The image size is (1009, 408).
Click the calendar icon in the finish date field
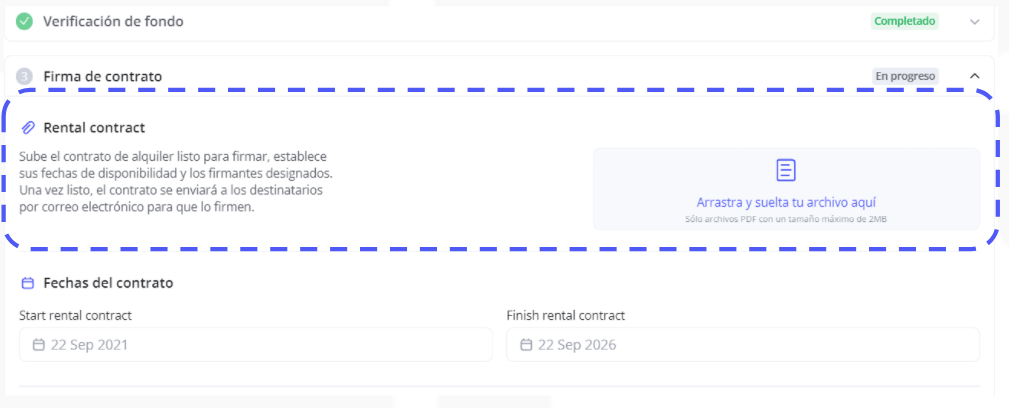pos(526,345)
